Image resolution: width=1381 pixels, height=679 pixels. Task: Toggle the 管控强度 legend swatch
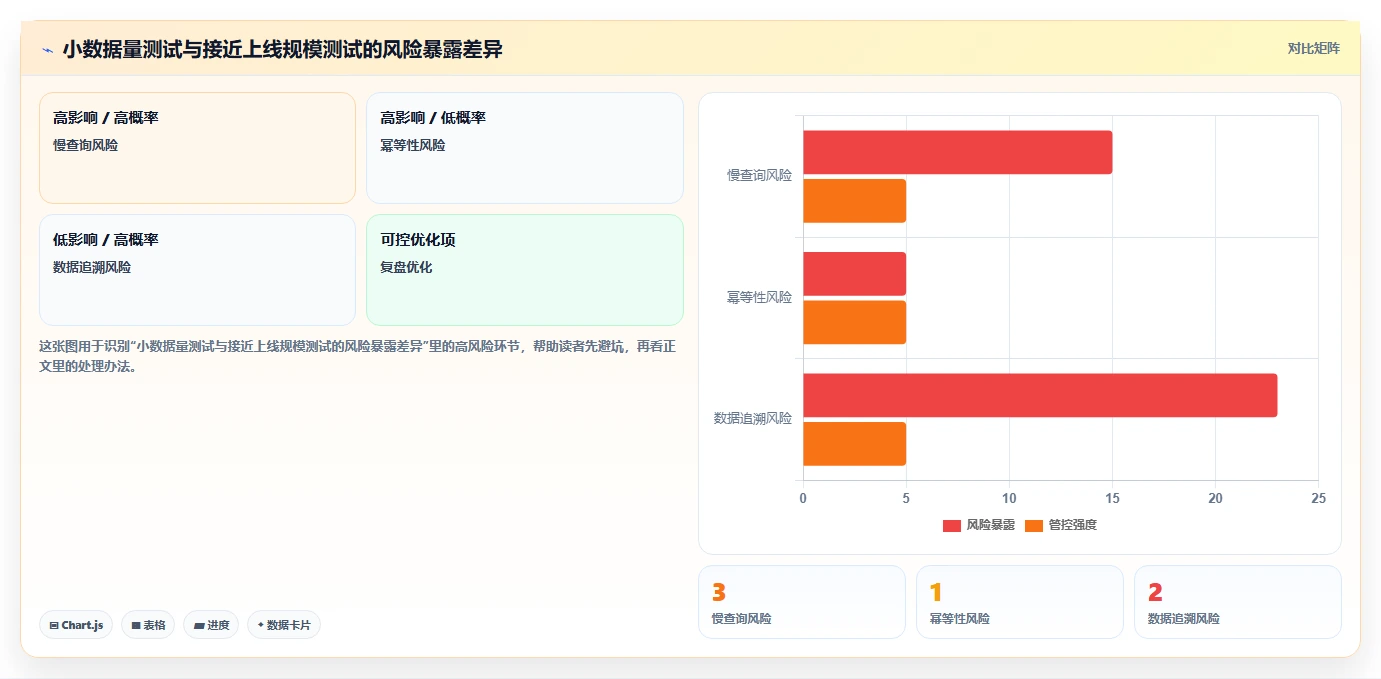1034,525
